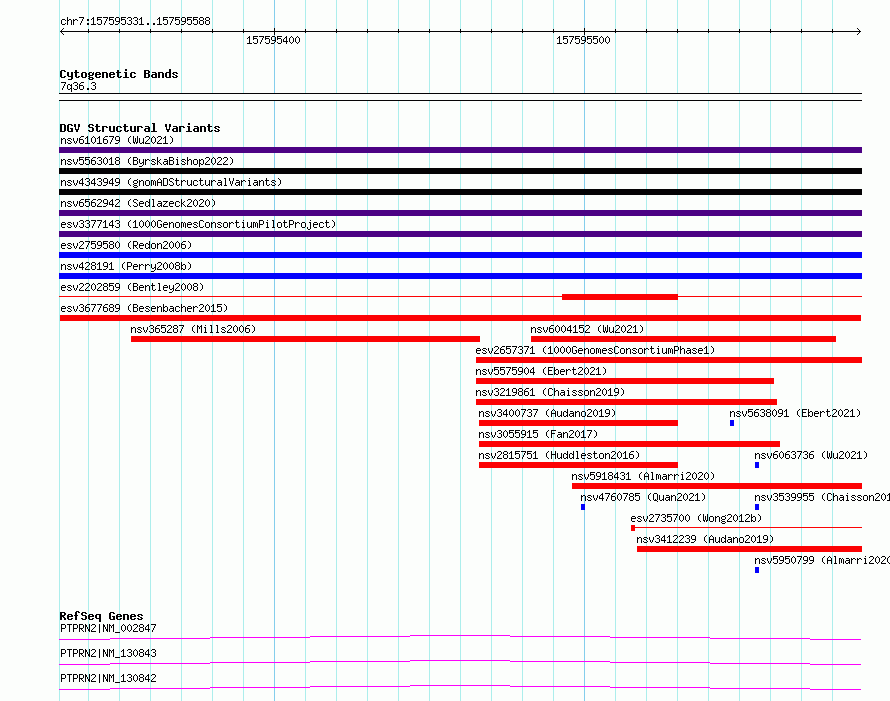Click the nsv5575904 (Ebert2021) label
This screenshot has height=701, width=890.
(541, 371)
